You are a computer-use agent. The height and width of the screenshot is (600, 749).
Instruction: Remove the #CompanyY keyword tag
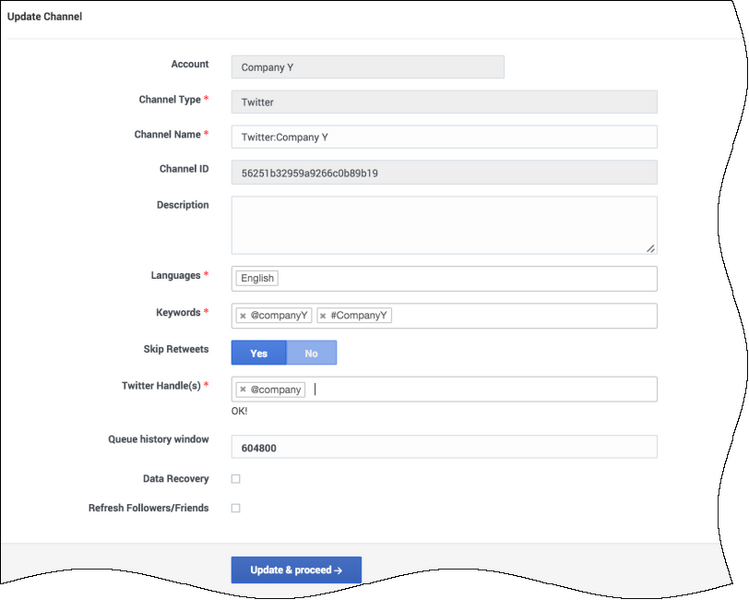323,316
